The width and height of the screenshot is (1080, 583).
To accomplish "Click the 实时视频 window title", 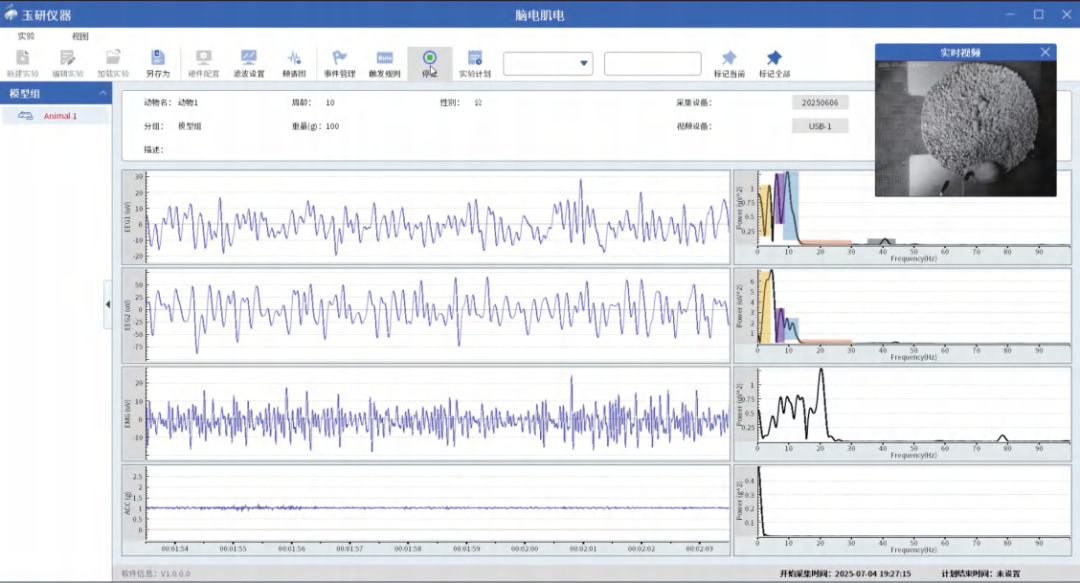I will pos(960,52).
